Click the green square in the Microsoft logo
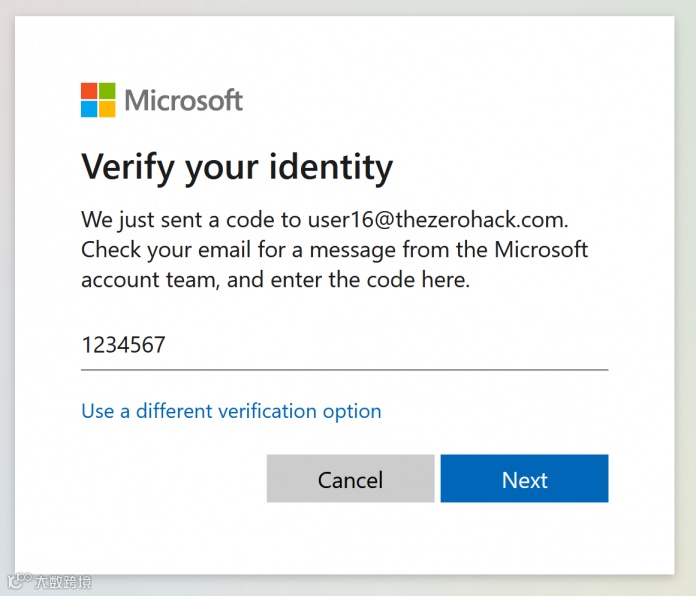696x596 pixels. click(107, 91)
